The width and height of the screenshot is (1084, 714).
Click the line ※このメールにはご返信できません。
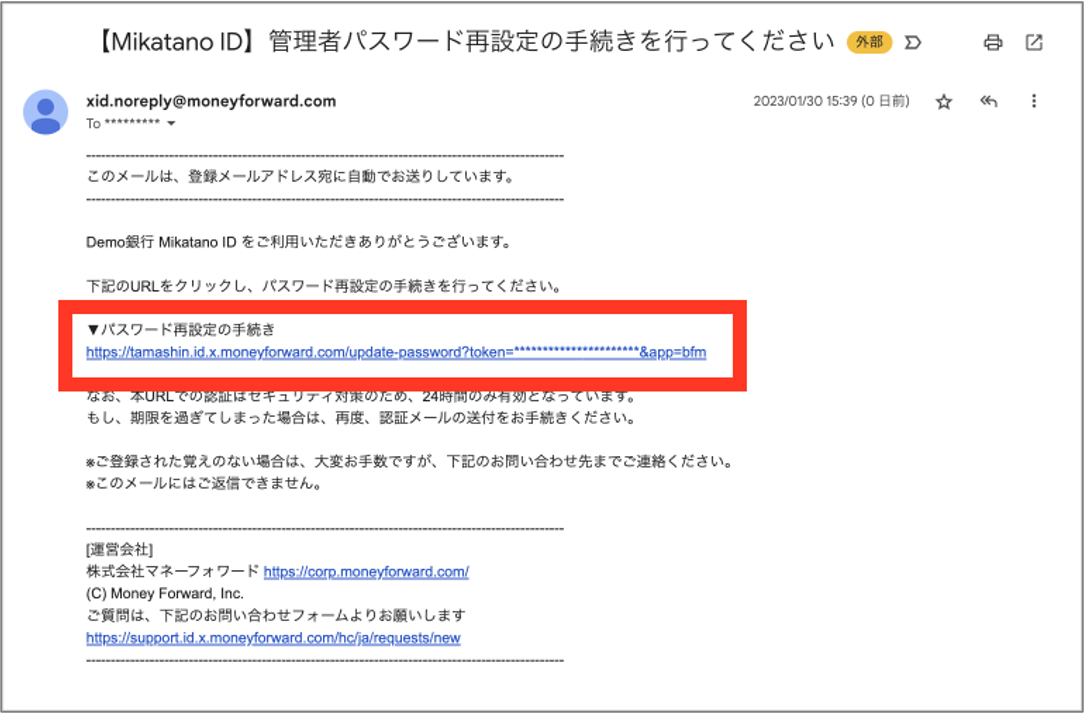(205, 484)
